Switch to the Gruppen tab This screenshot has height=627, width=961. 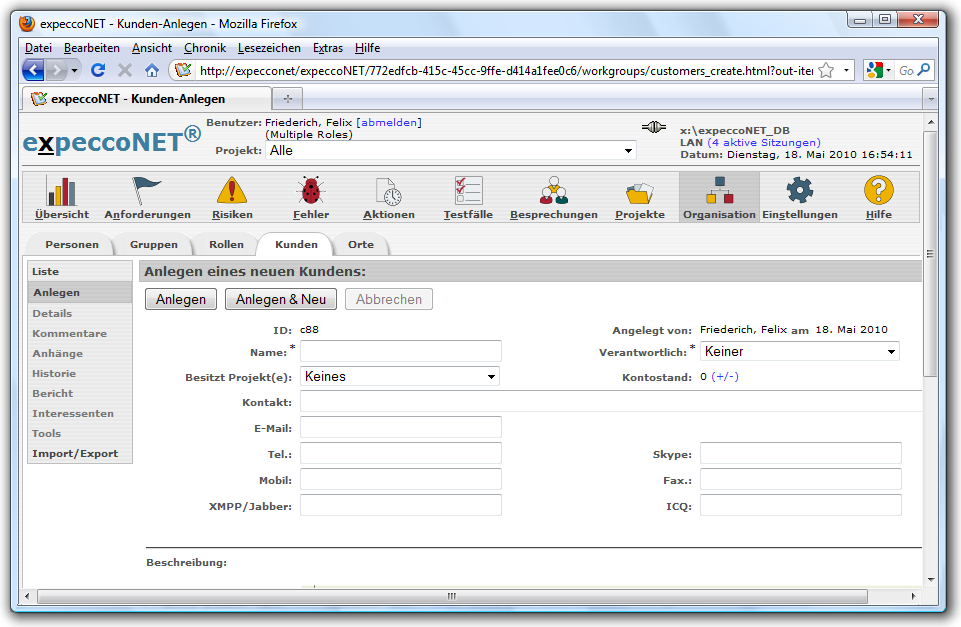pyautogui.click(x=153, y=244)
